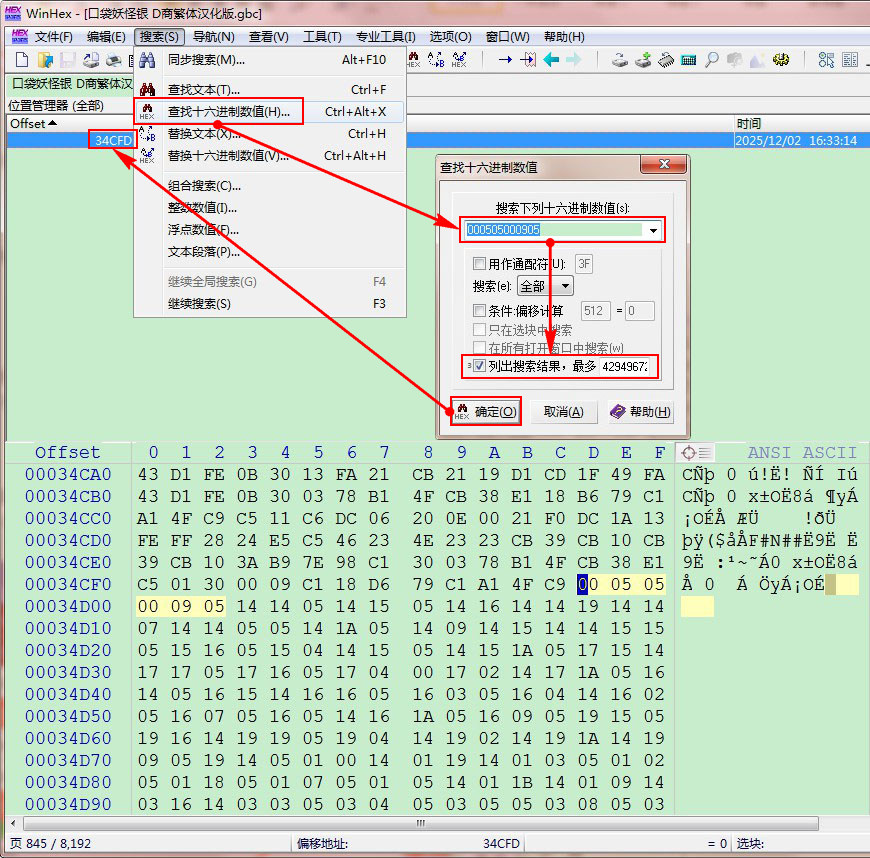Open the 选项(O) menu
This screenshot has height=858, width=870.
pos(451,37)
